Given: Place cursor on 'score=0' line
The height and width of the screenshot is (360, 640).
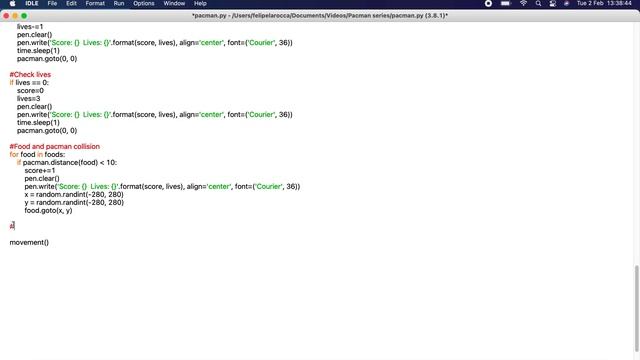Looking at the screenshot, I should (x=30, y=91).
